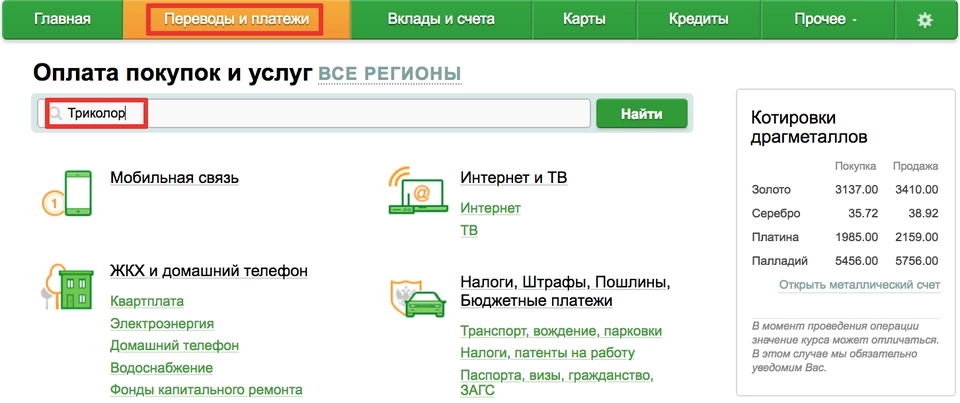Click silver purchase price 35.72

coord(864,214)
